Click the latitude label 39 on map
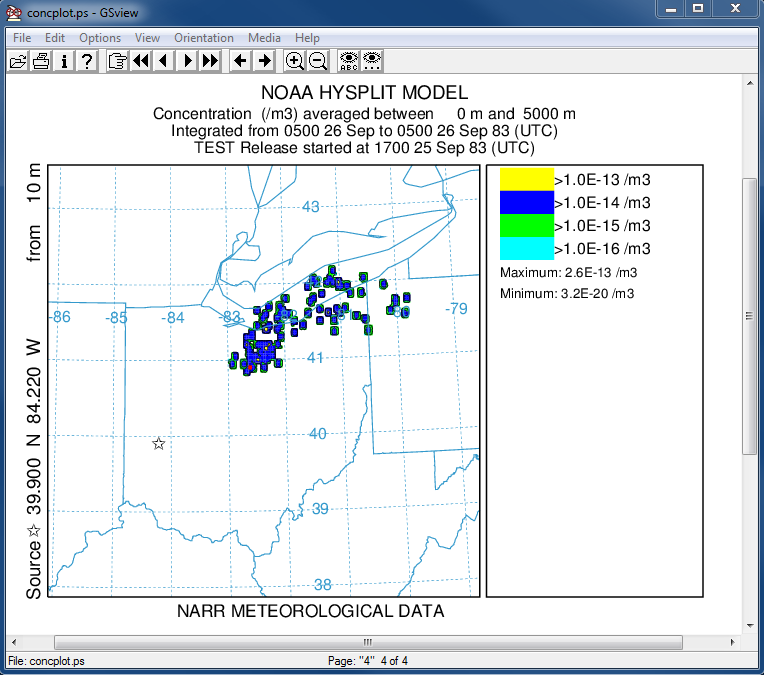This screenshot has width=764, height=675. click(x=320, y=509)
